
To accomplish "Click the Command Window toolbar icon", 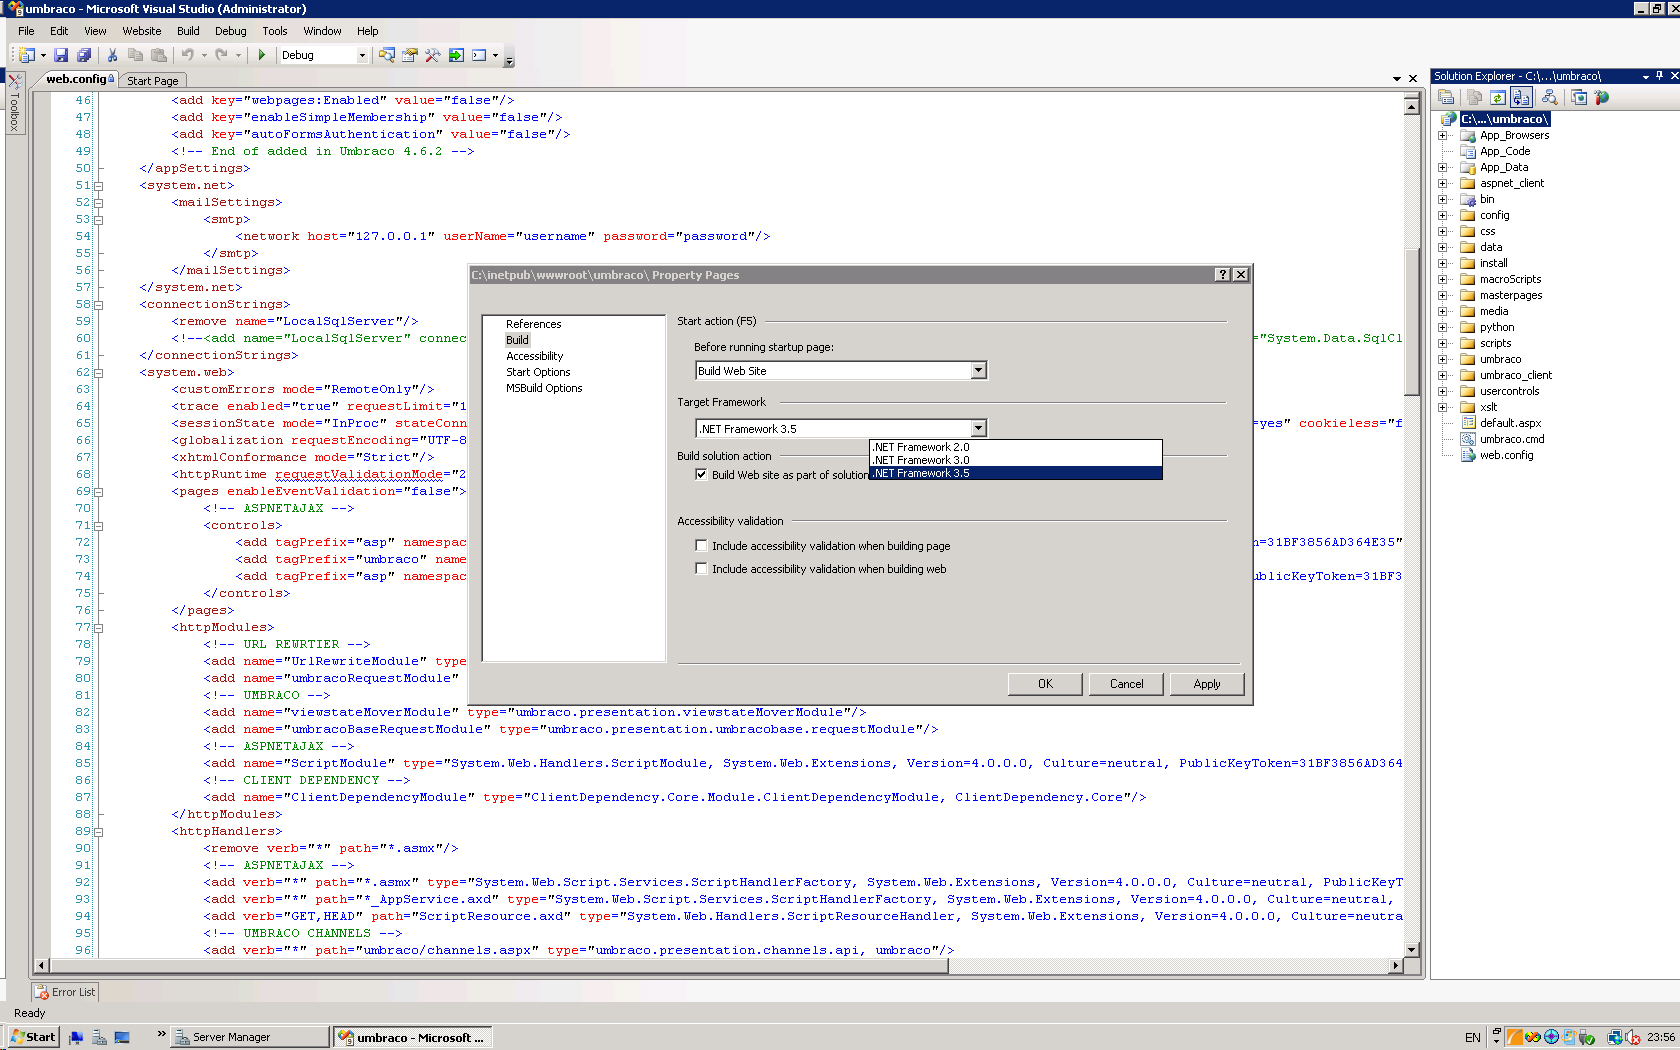I will pos(479,55).
